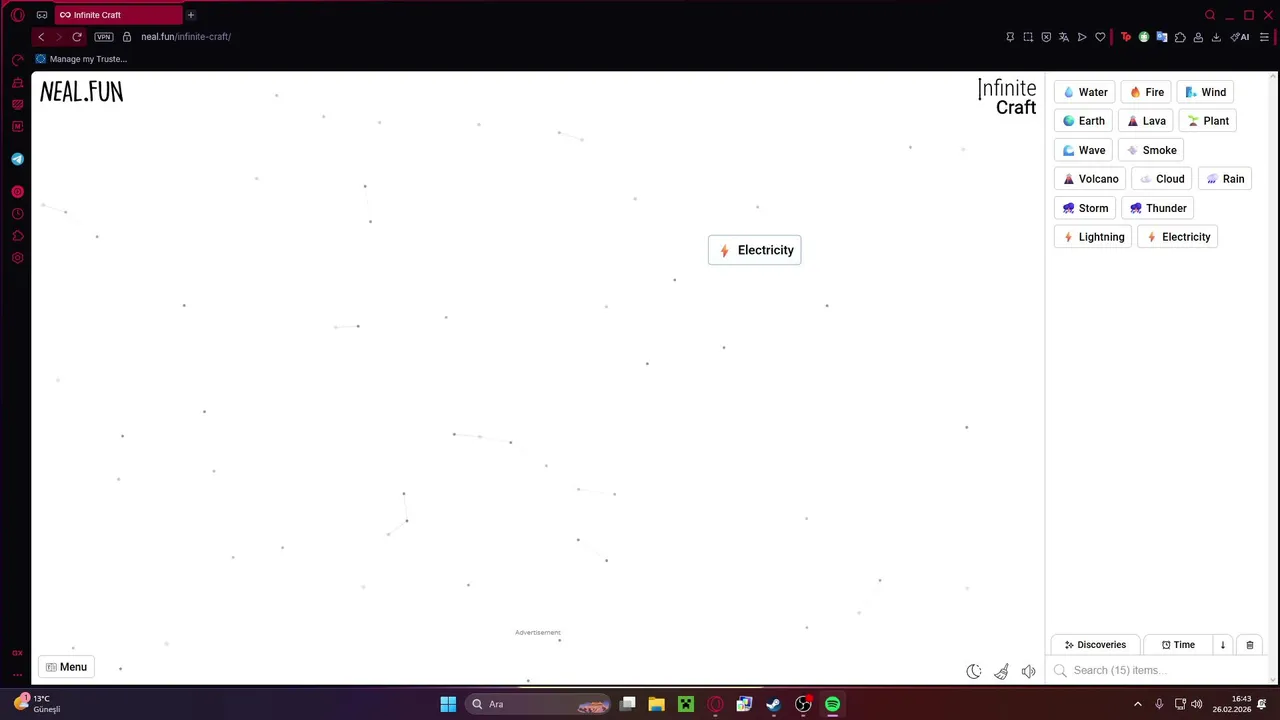
Task: Open the NEAL.FUN home logo
Action: point(81,92)
